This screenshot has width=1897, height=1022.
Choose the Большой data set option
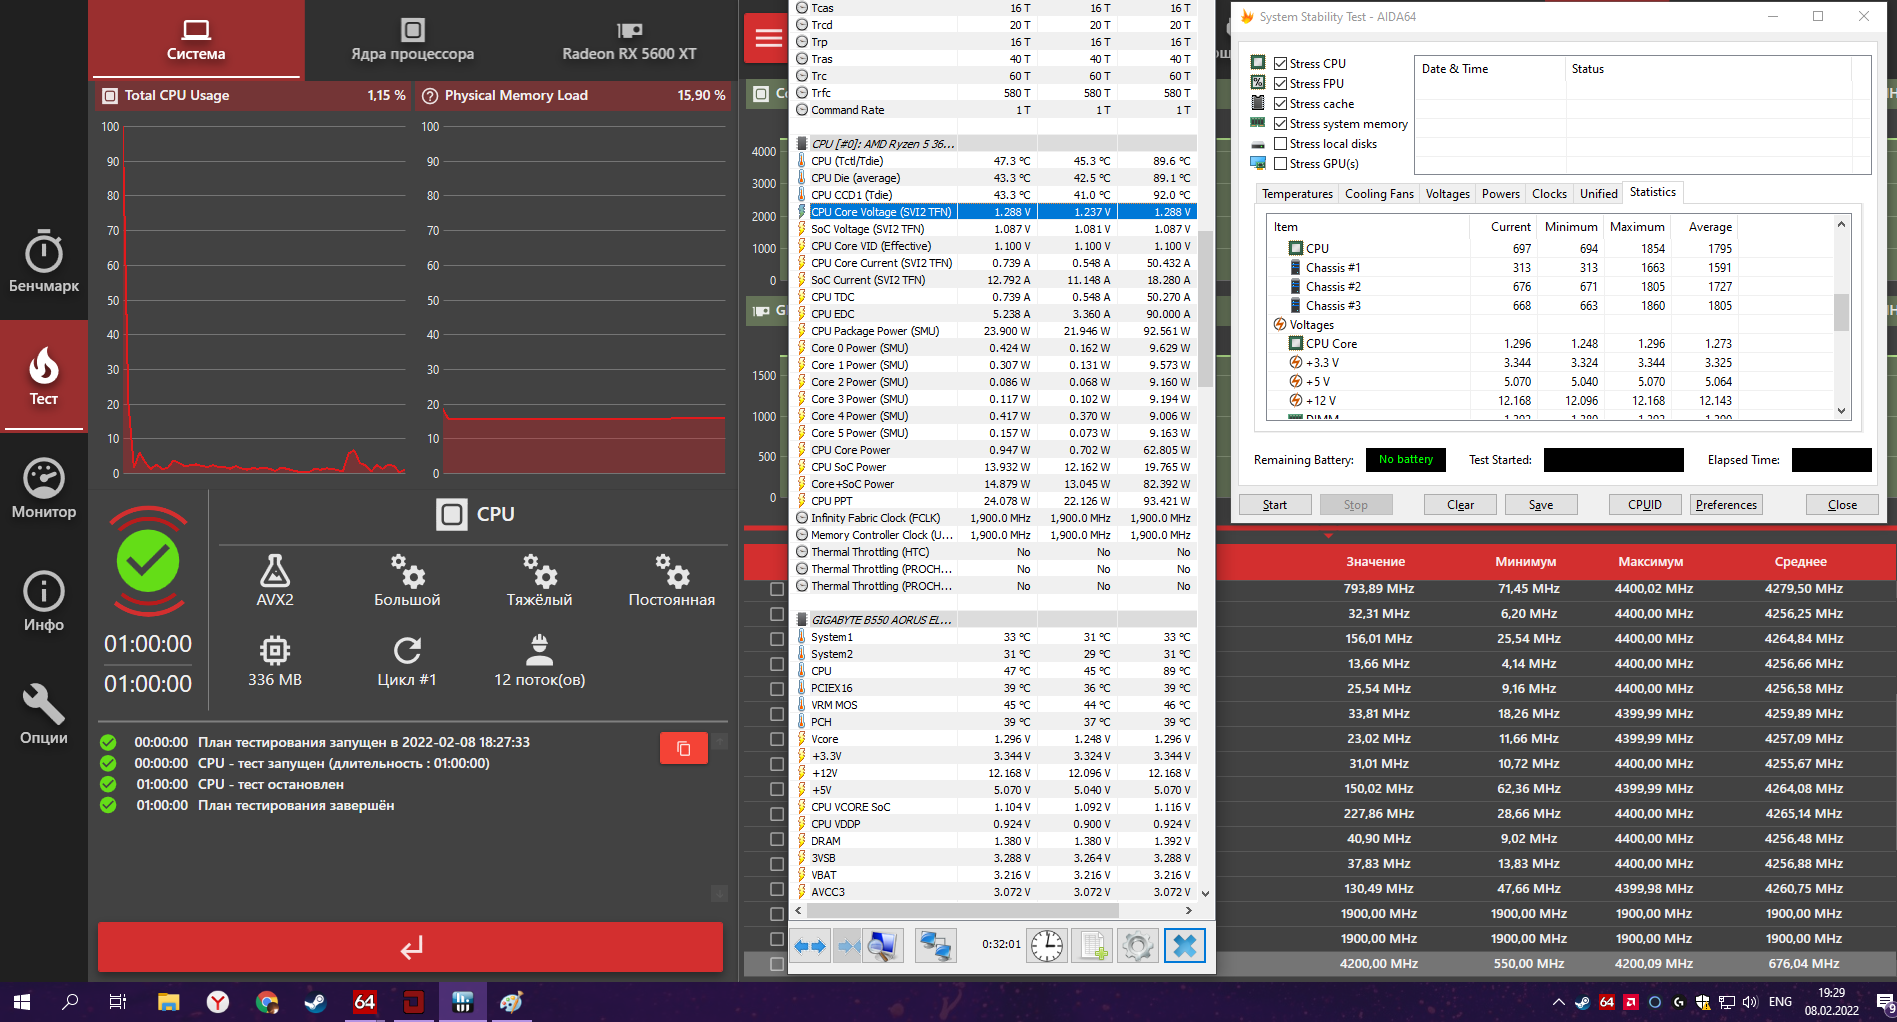point(407,580)
